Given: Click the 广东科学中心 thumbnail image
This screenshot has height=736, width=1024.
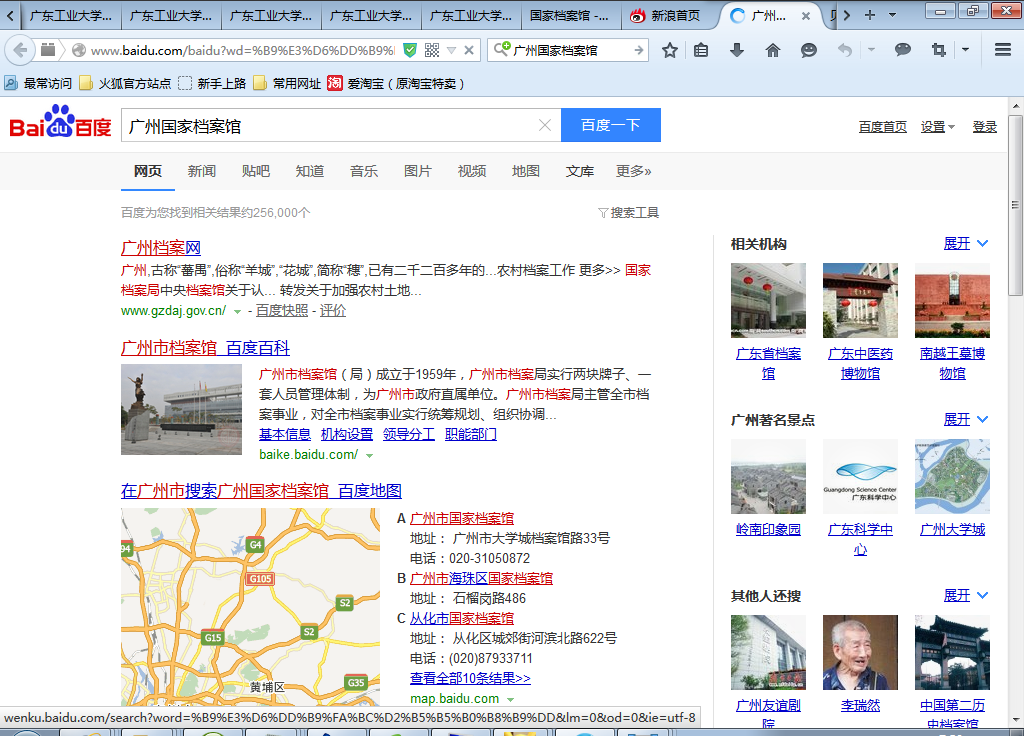Looking at the screenshot, I should coord(860,476).
